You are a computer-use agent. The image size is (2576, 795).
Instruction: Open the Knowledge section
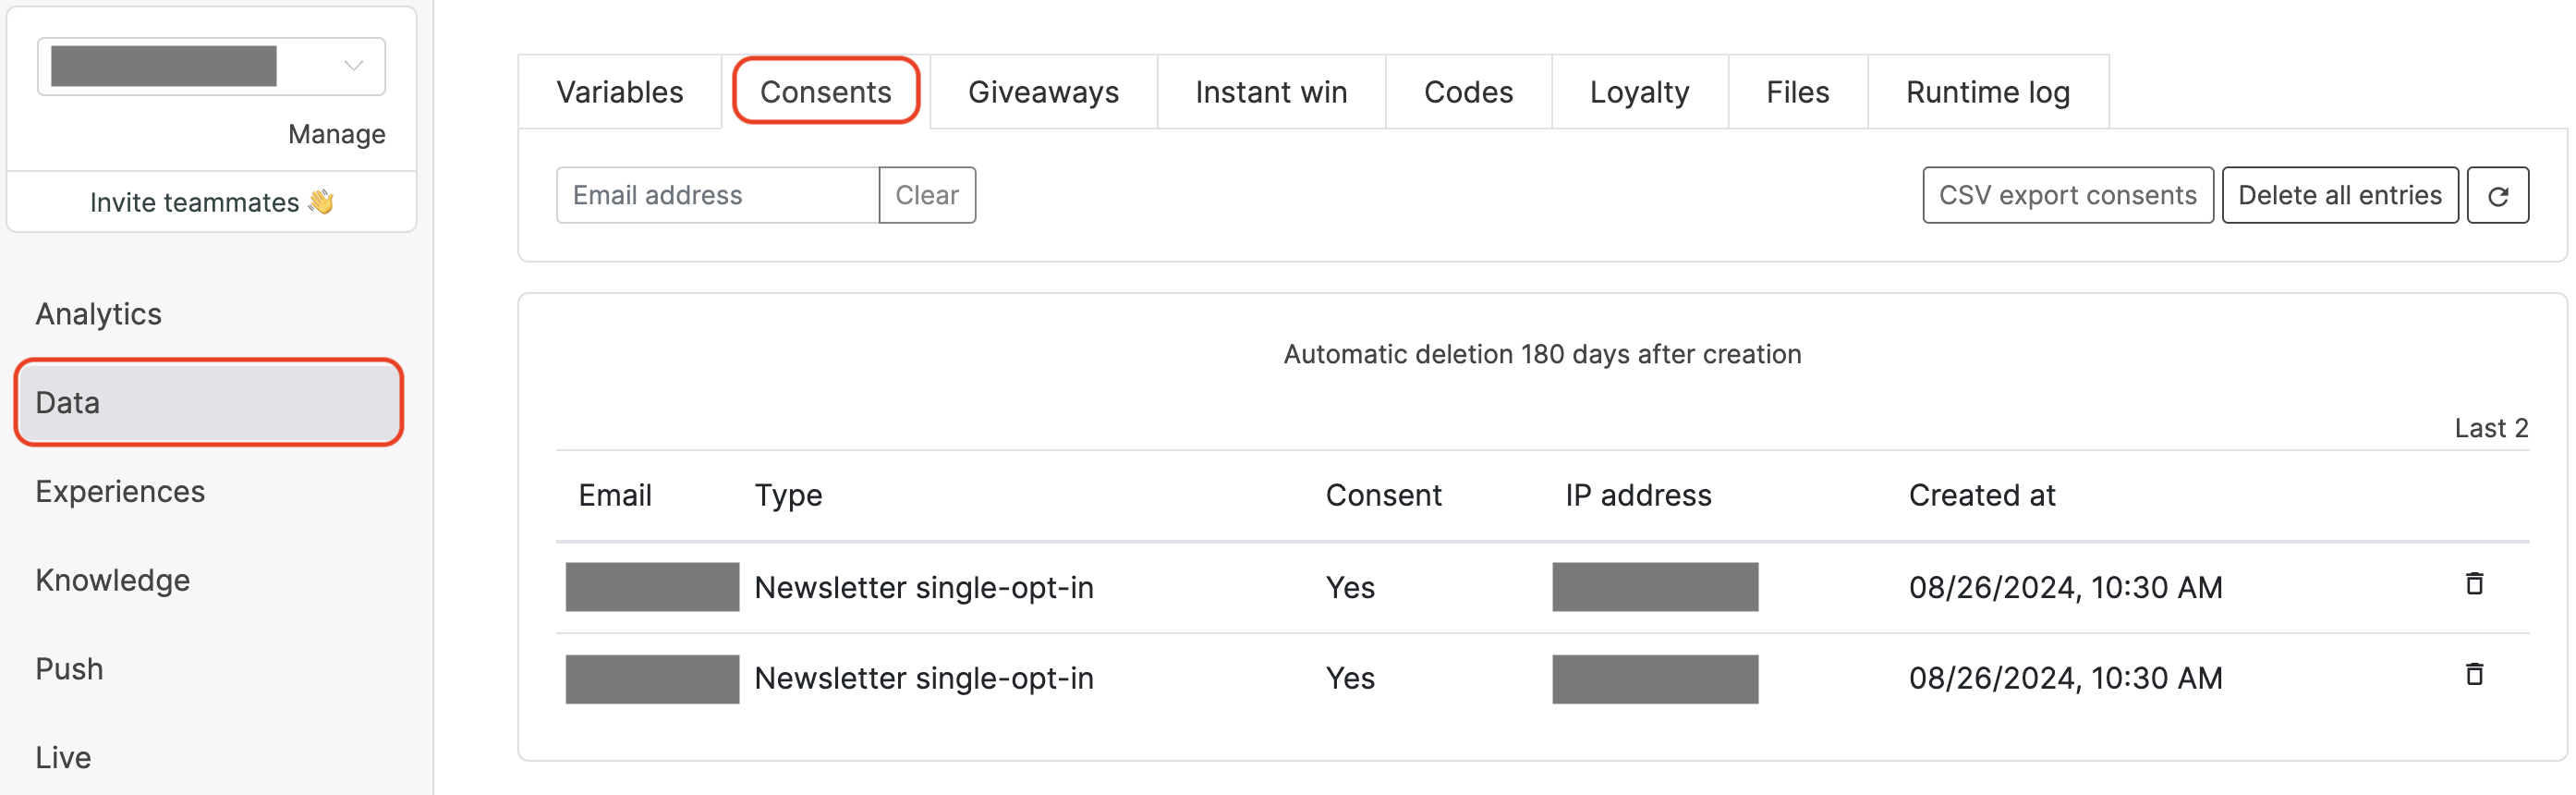pyautogui.click(x=112, y=580)
